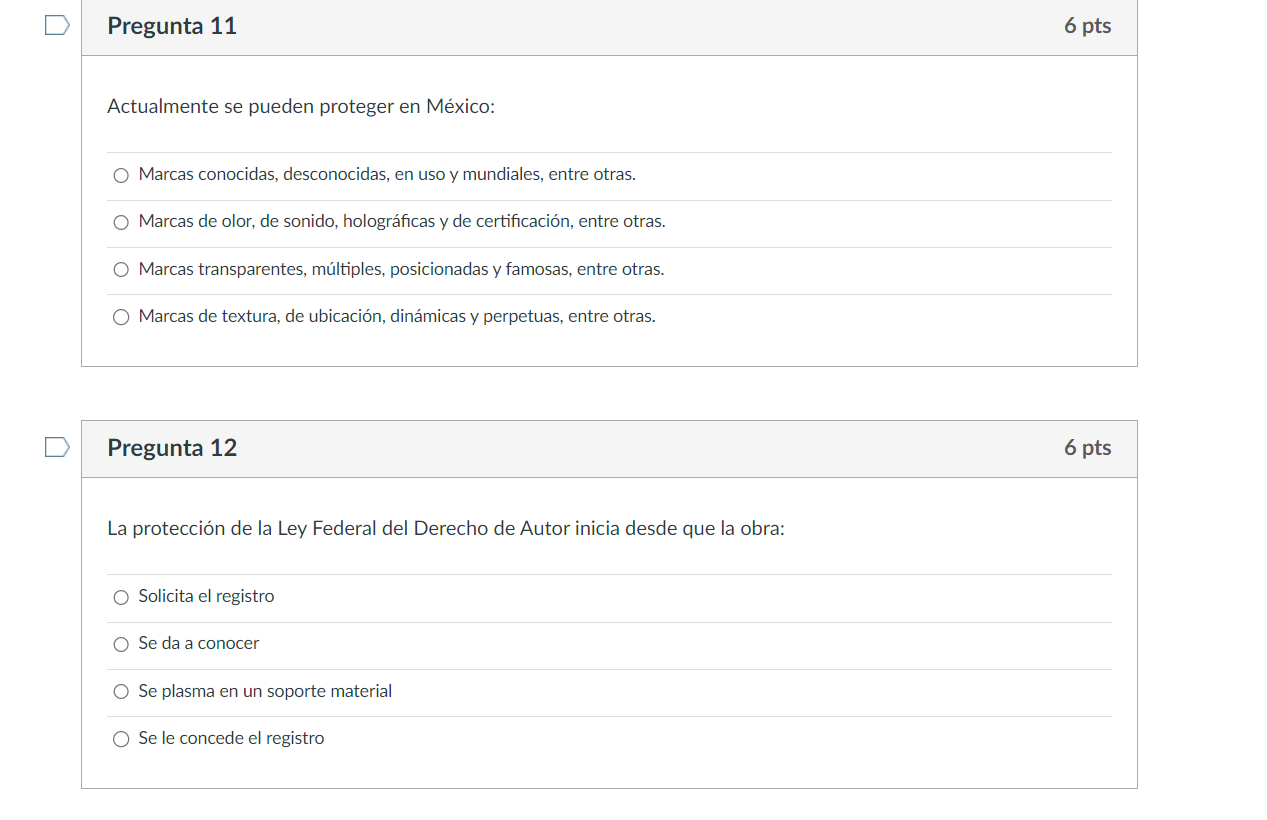Click the Ley Federal del Derecho de Autor prompt
1267x820 pixels.
[446, 528]
